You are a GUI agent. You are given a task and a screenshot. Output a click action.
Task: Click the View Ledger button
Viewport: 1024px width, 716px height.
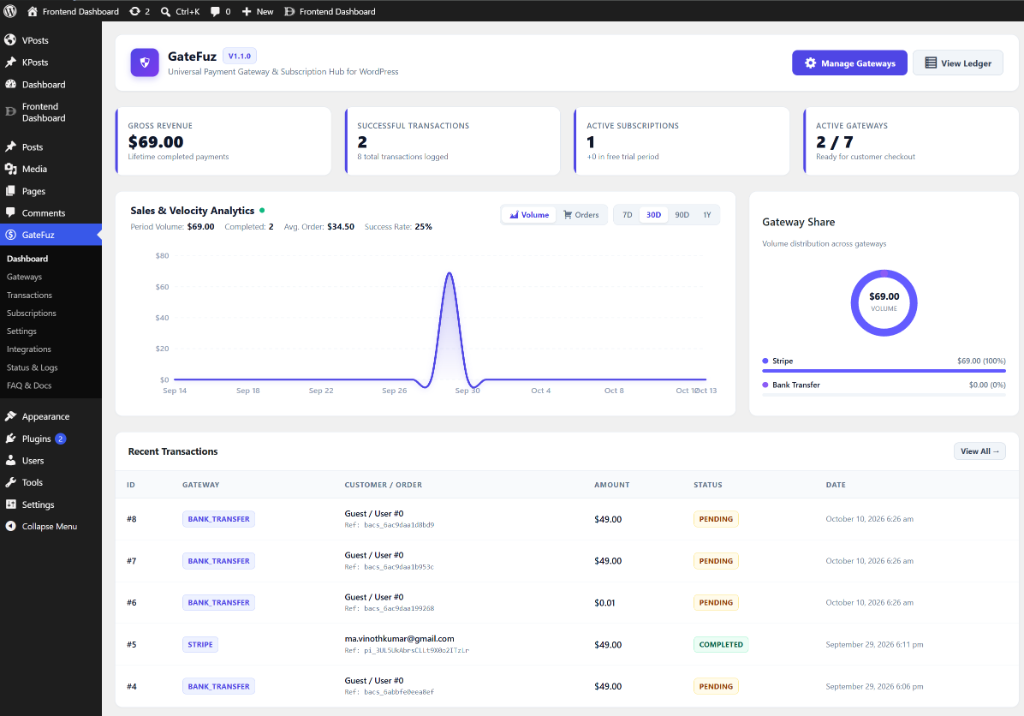point(958,63)
